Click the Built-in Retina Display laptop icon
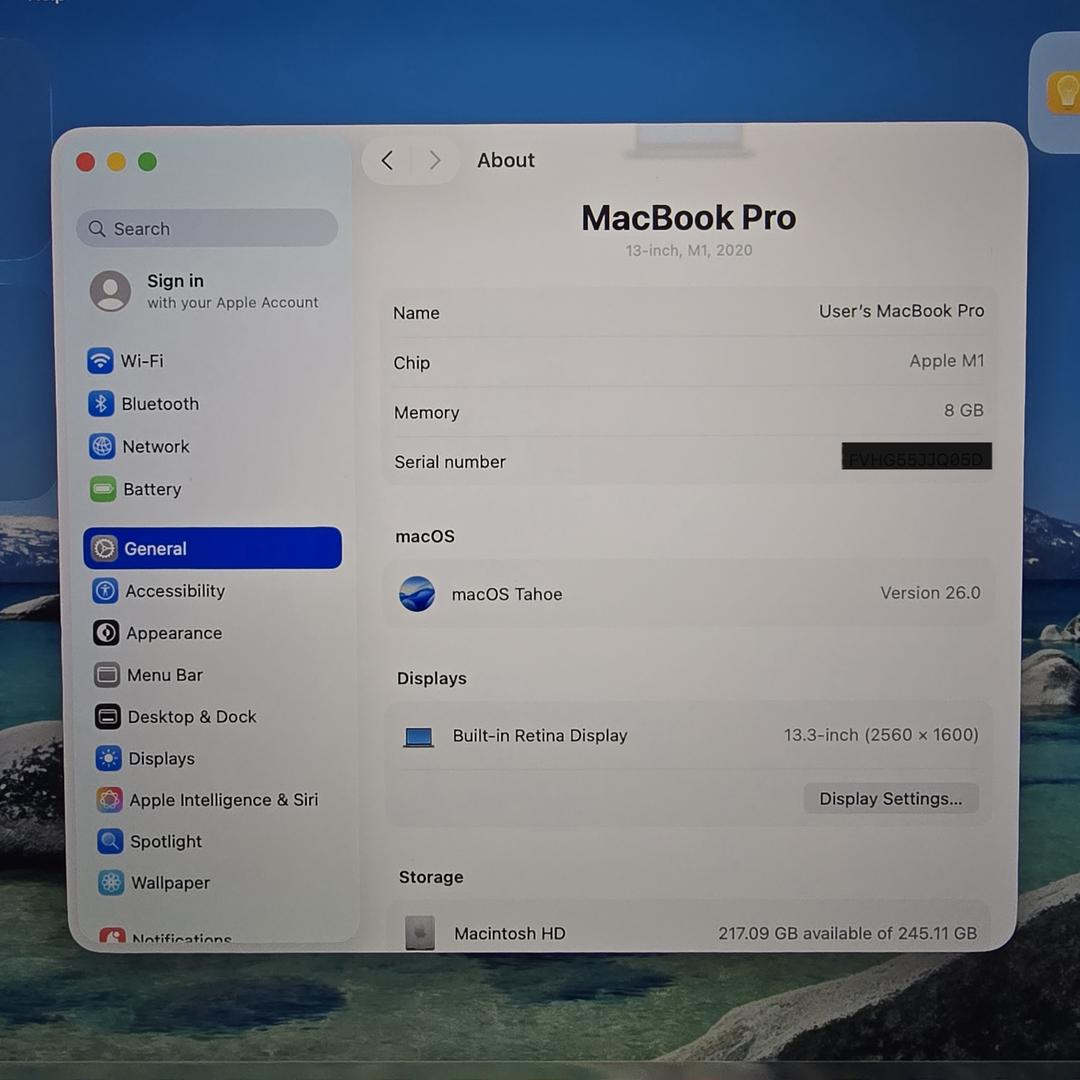 (x=418, y=737)
